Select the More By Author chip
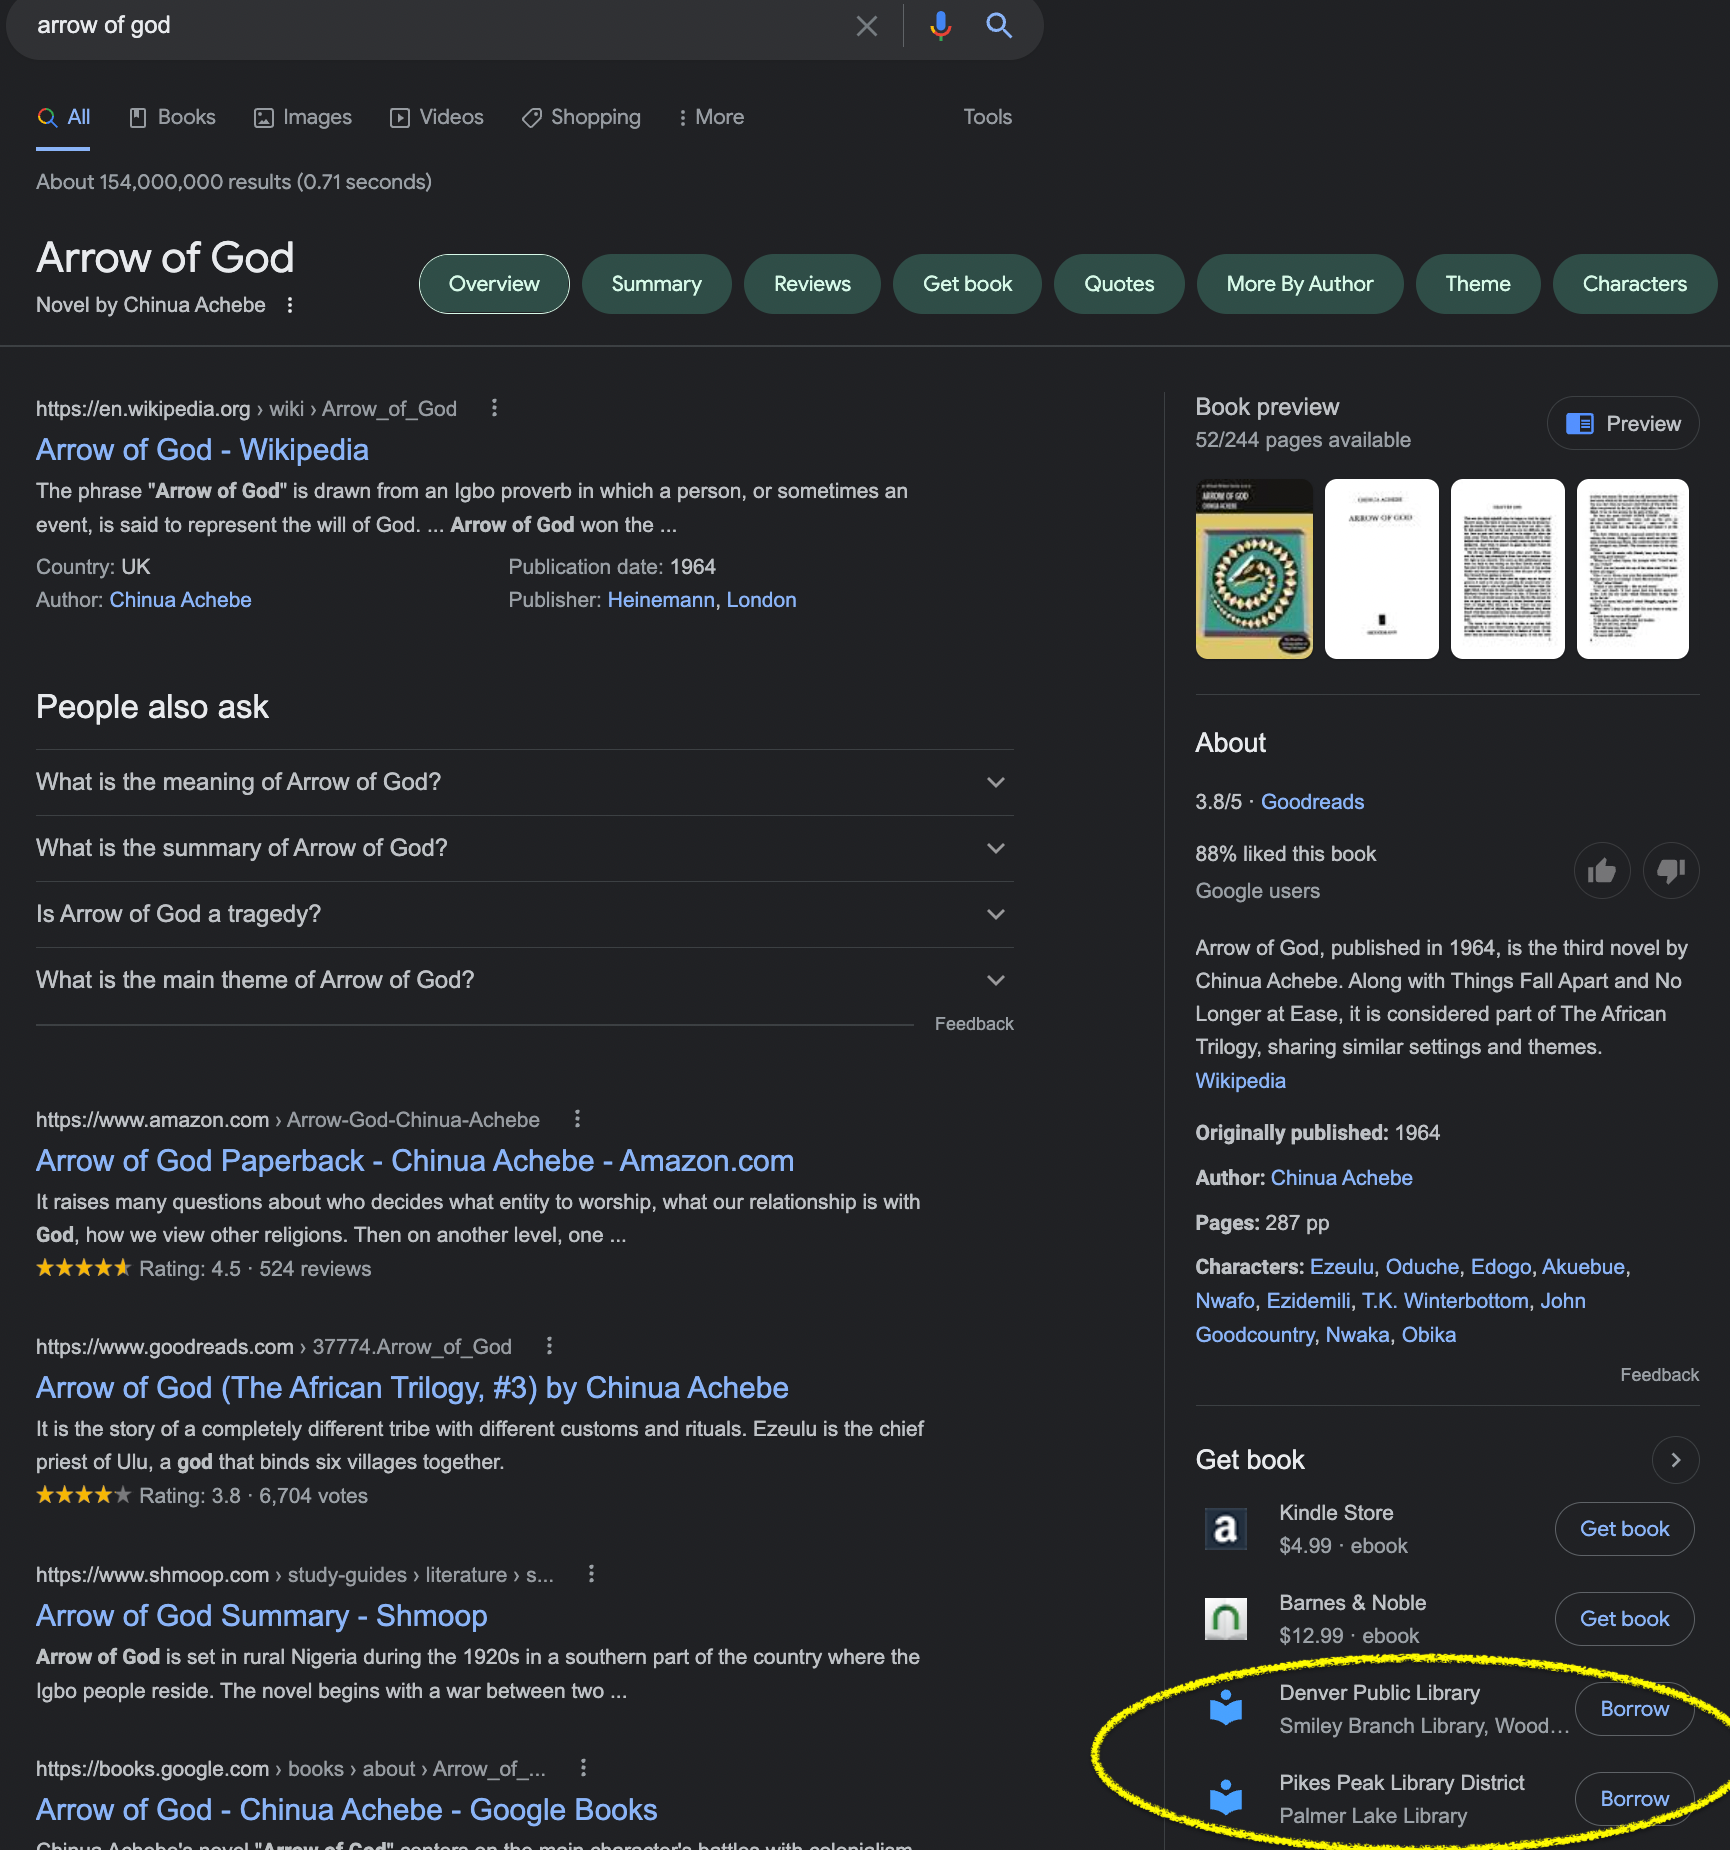 (x=1300, y=284)
